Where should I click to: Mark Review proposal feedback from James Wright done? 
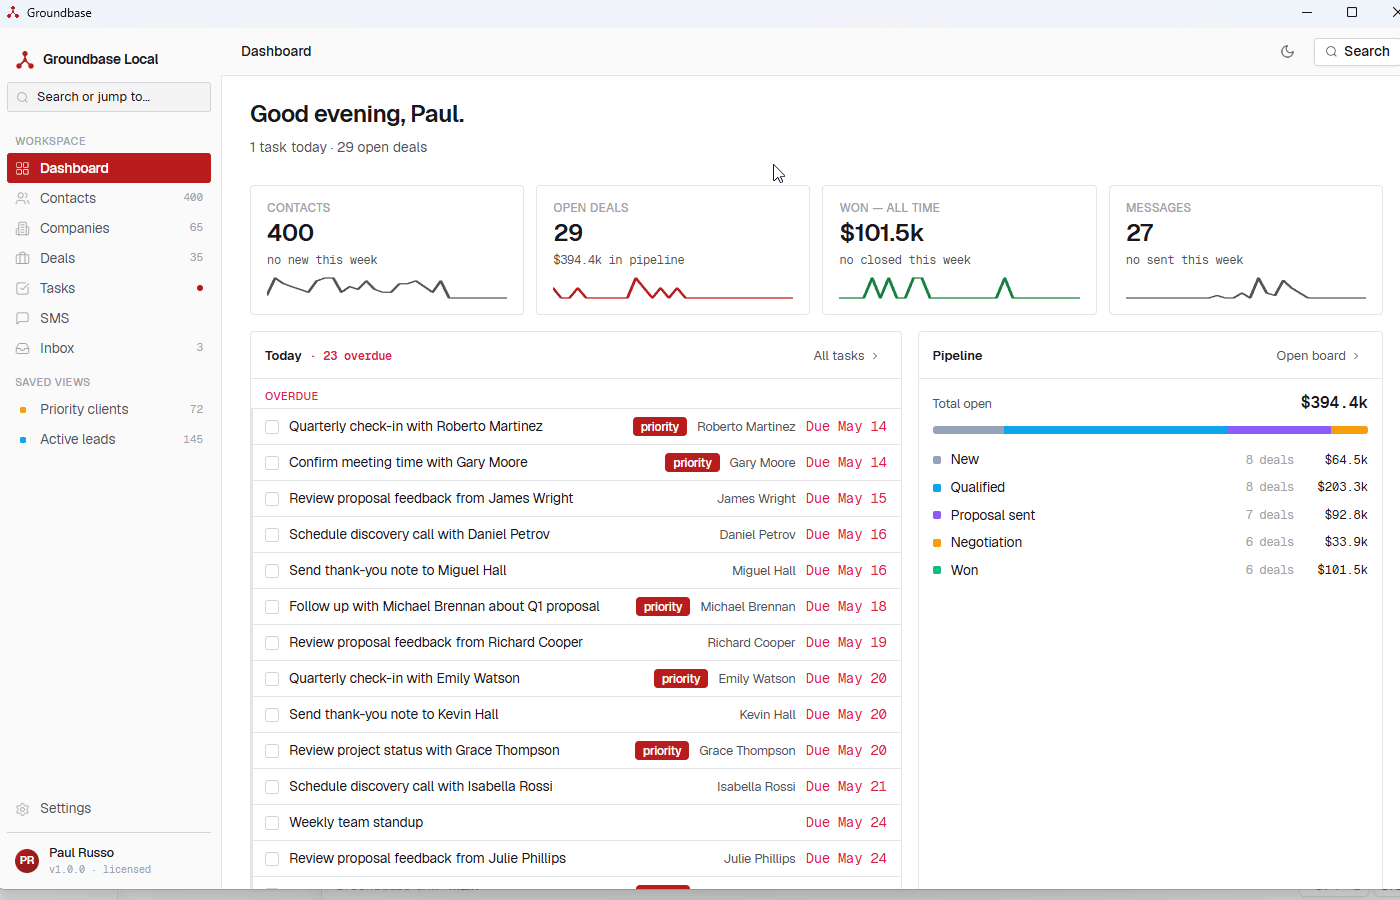pyautogui.click(x=272, y=499)
